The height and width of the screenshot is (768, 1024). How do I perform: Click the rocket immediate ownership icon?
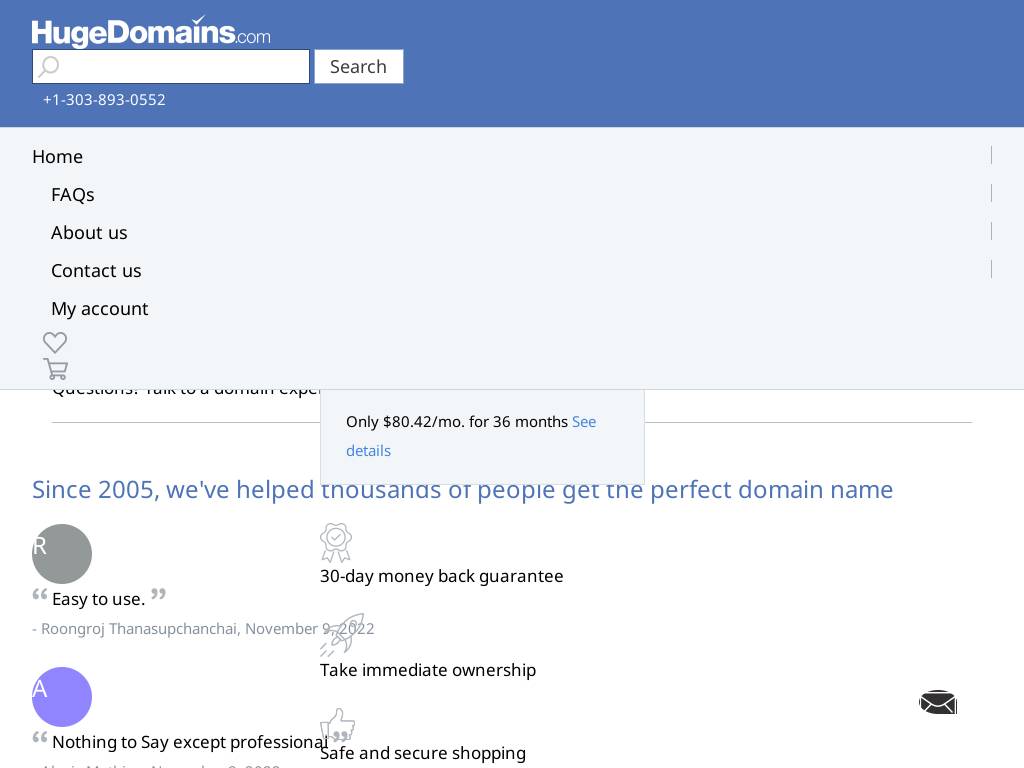click(x=342, y=635)
